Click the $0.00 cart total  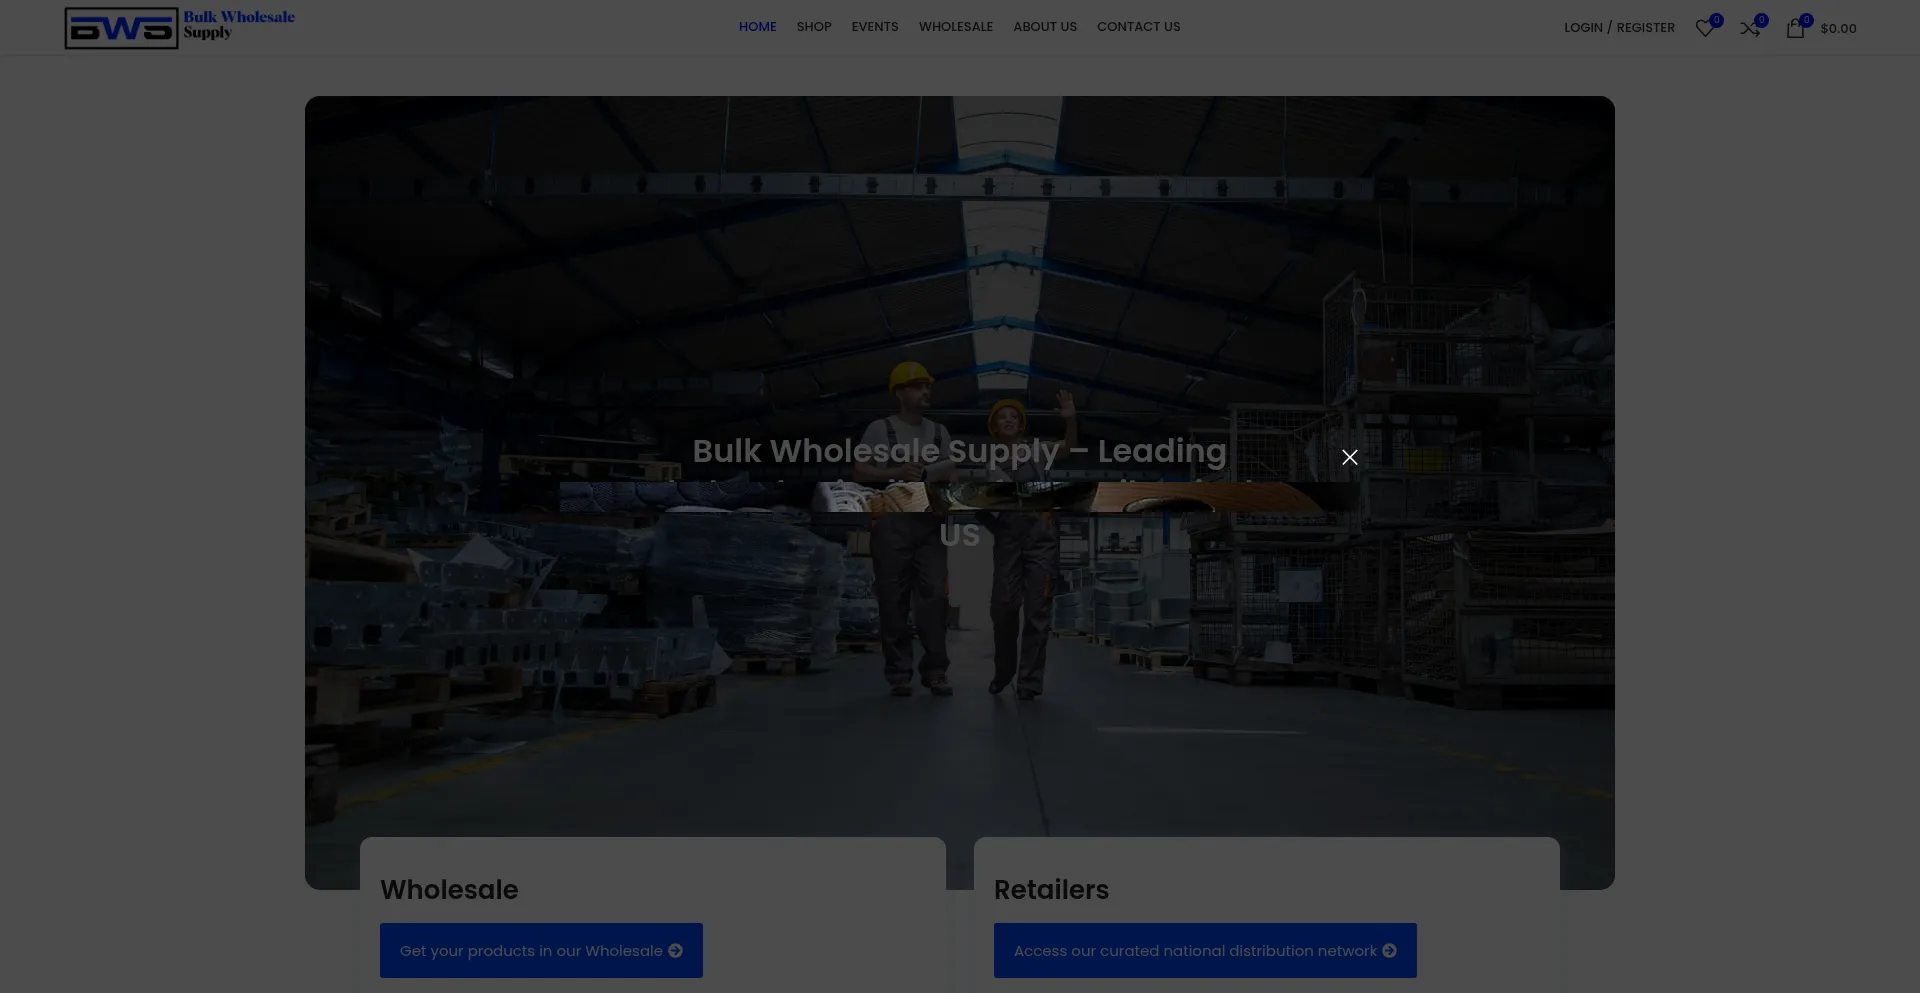pos(1838,29)
